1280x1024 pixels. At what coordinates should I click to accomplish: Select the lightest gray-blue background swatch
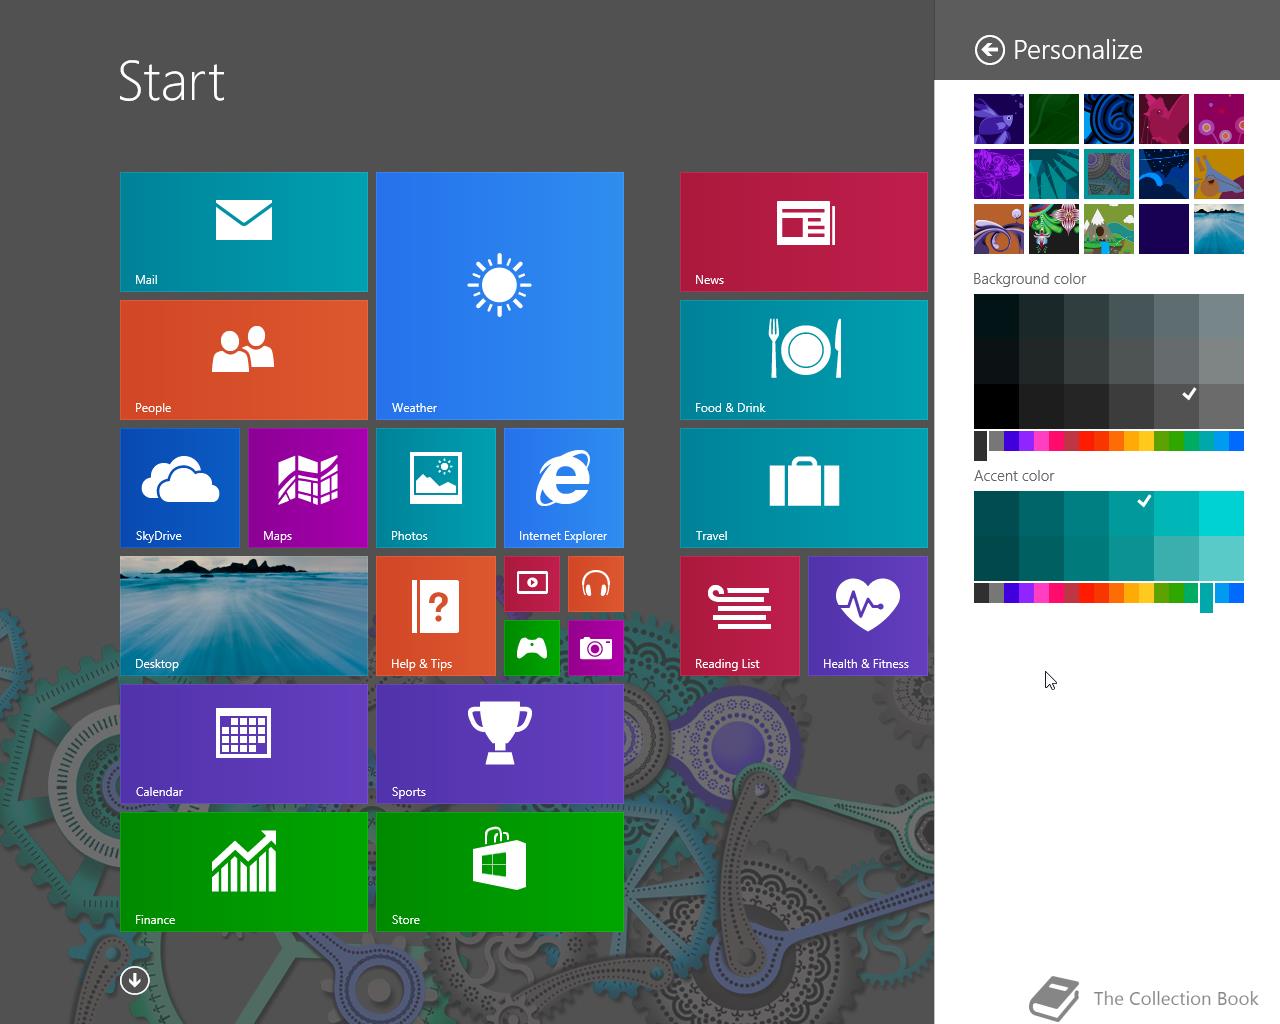(1221, 316)
